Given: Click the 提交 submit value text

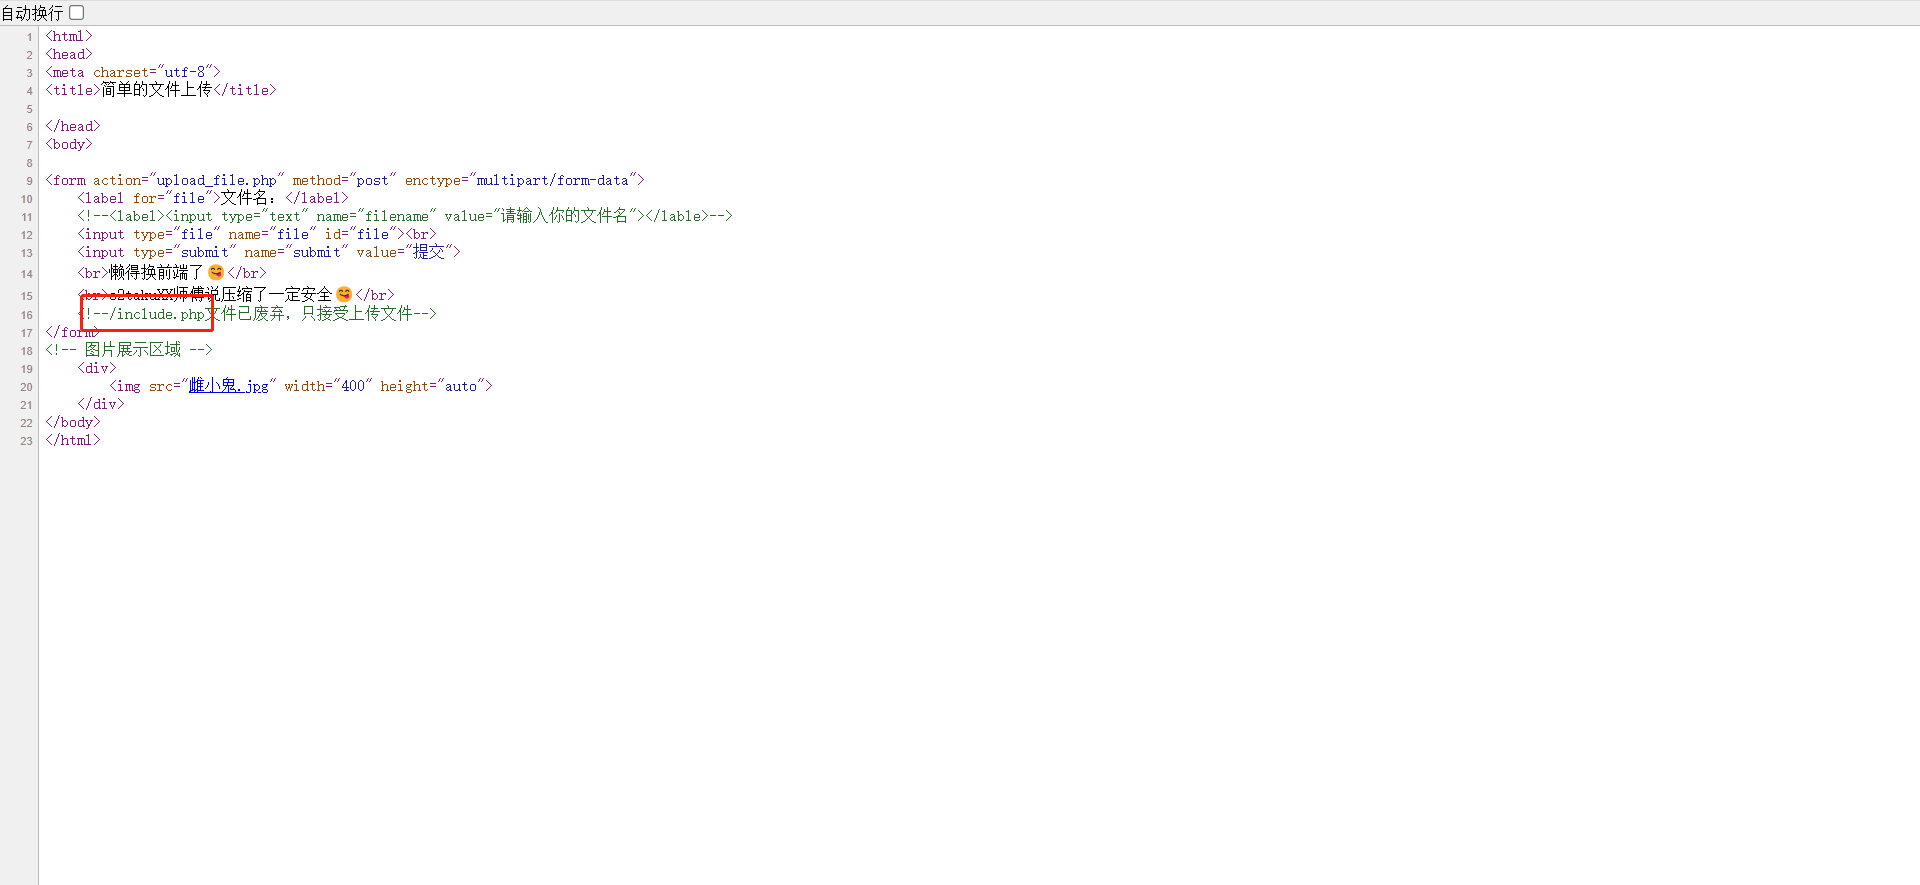Looking at the screenshot, I should click(428, 252).
